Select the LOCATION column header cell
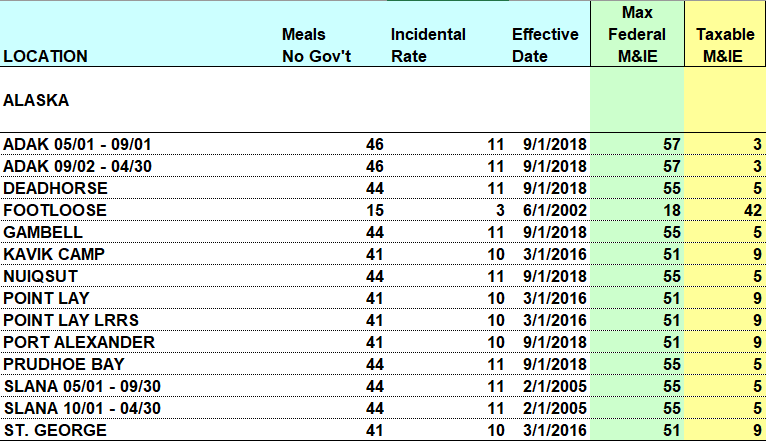The image size is (766, 442). 140,34
